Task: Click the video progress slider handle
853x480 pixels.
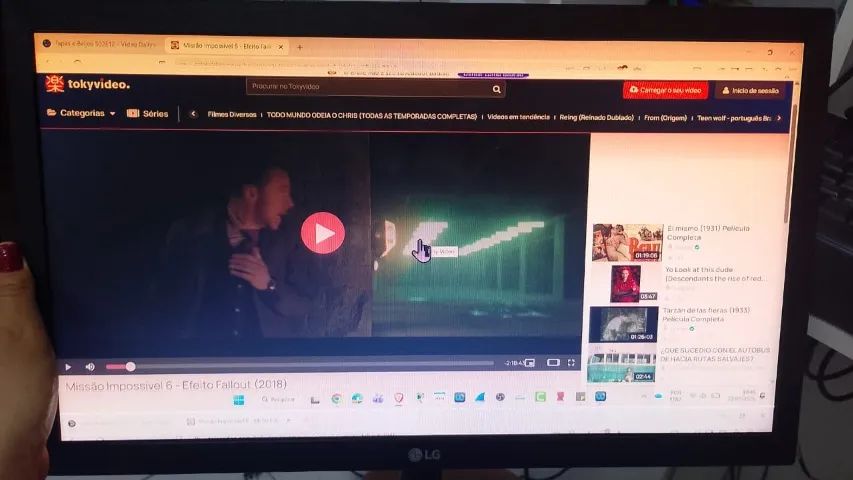Action: click(x=131, y=367)
